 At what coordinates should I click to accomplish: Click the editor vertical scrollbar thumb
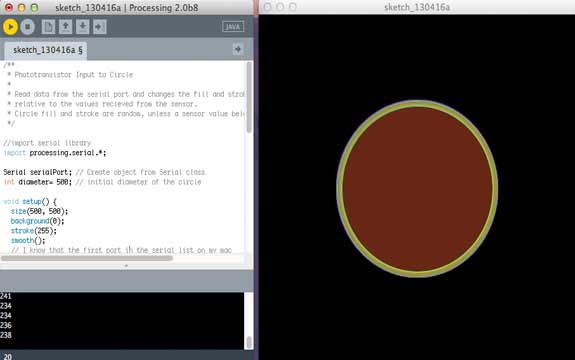pos(249,97)
